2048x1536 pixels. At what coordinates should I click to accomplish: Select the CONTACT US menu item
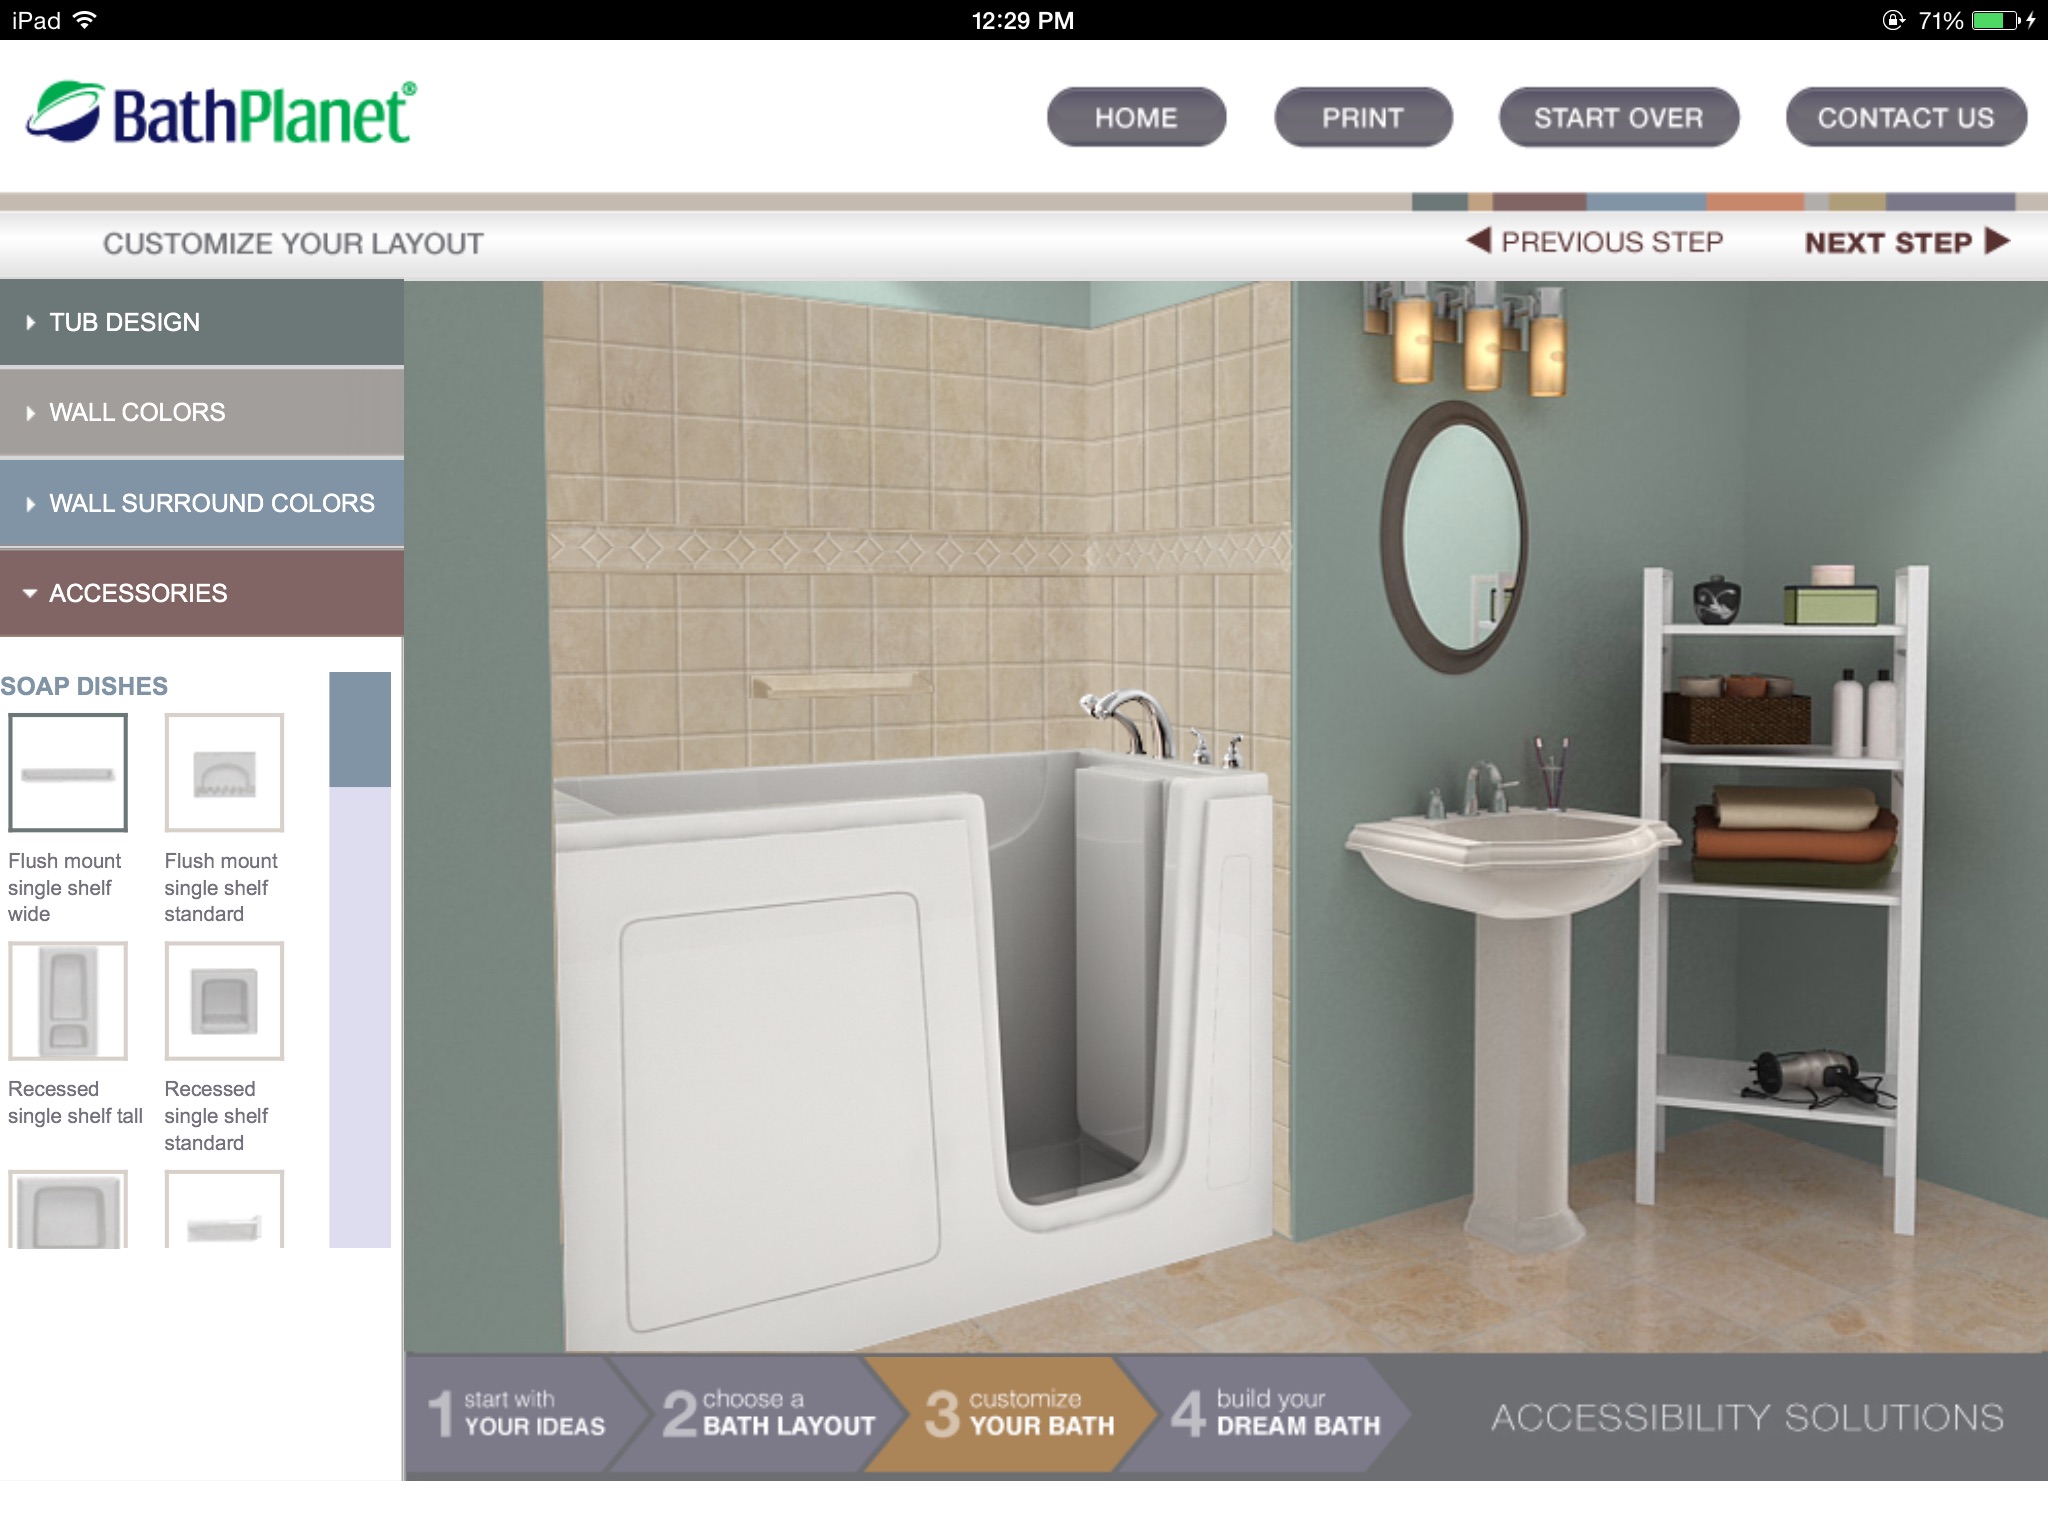(x=1904, y=116)
